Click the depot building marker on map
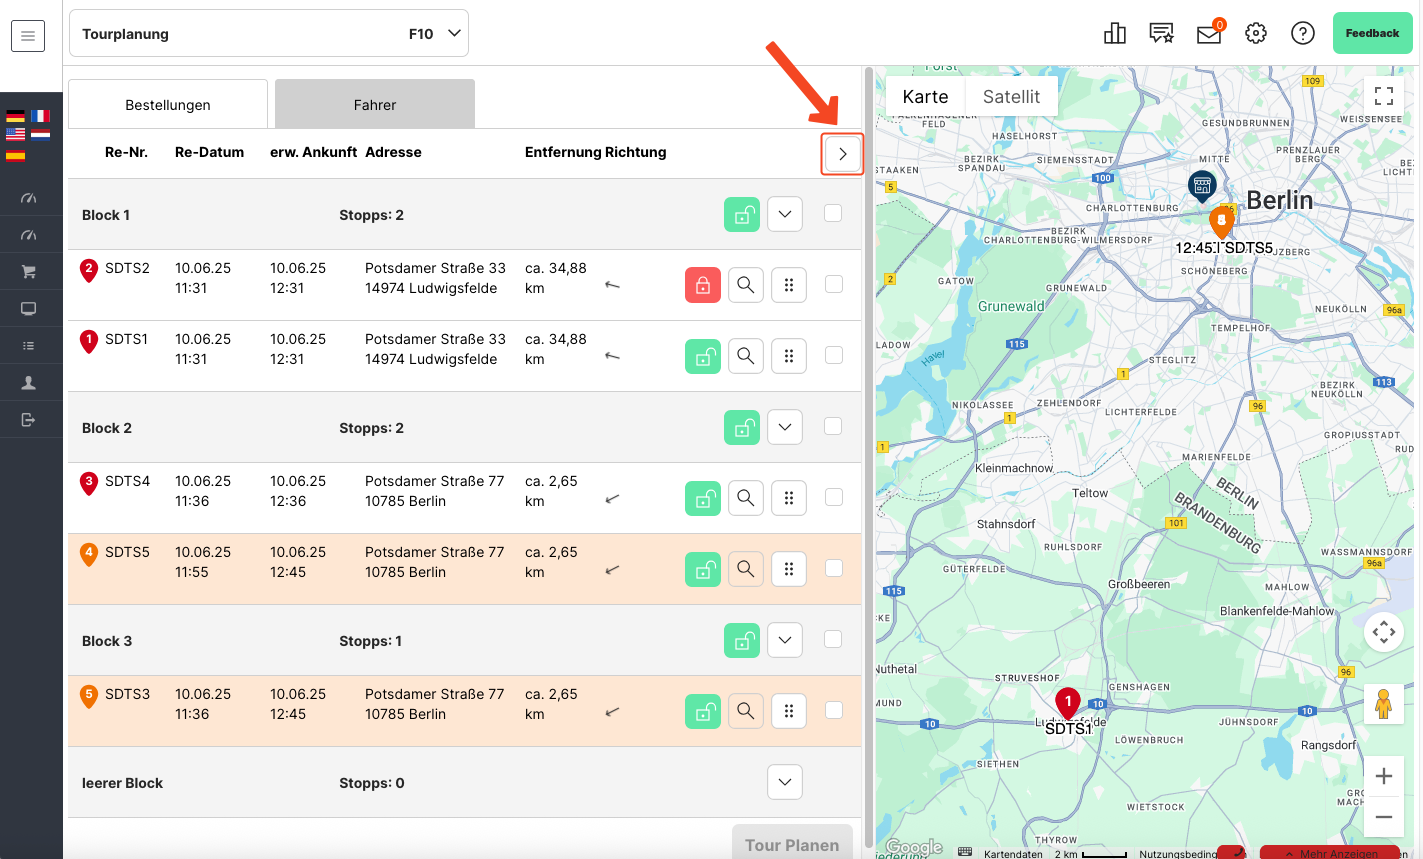 1201,186
